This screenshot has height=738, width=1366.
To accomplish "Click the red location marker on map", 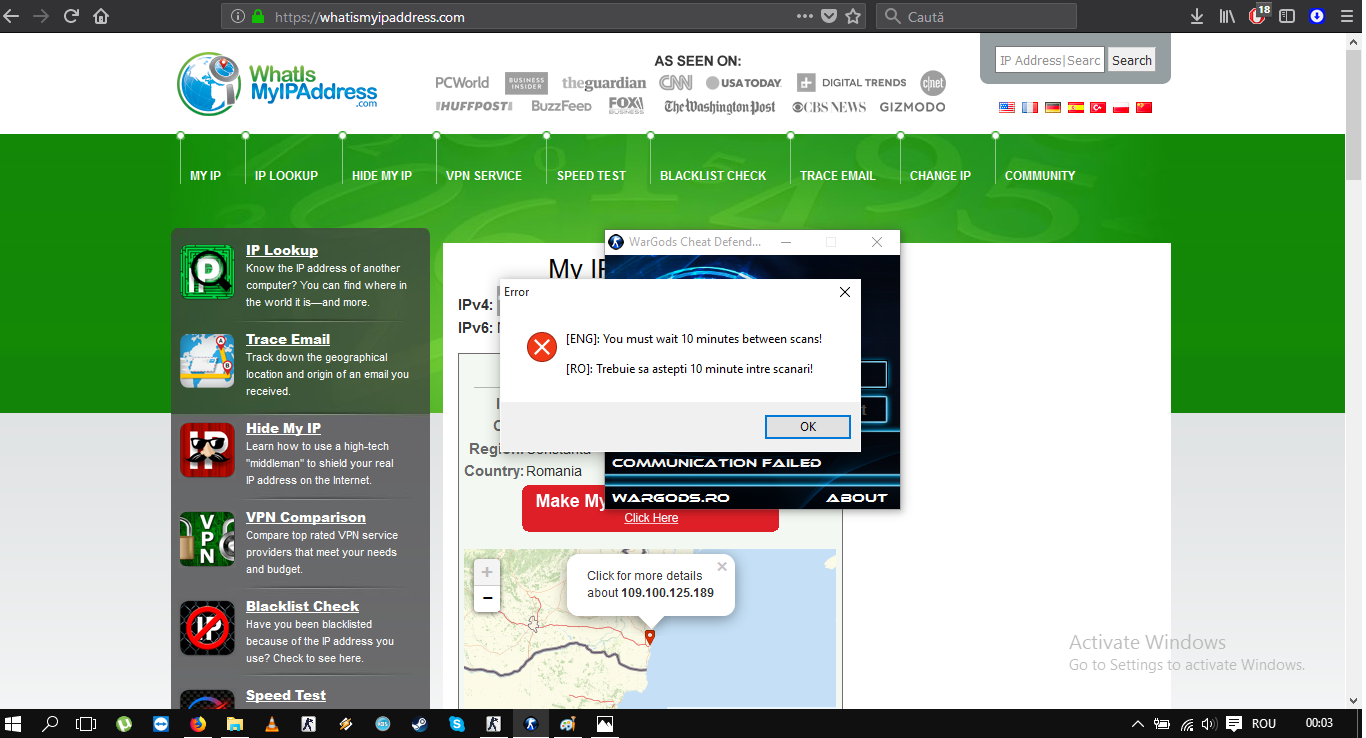I will coord(650,637).
